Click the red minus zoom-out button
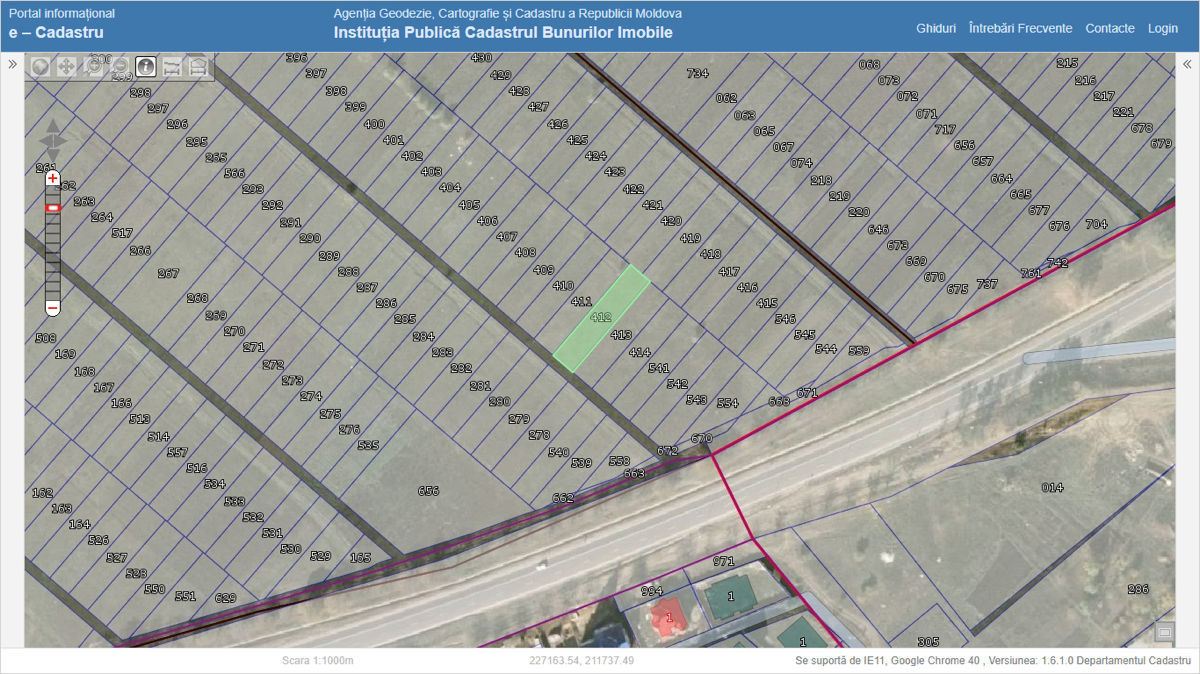This screenshot has width=1200, height=674. coord(53,308)
